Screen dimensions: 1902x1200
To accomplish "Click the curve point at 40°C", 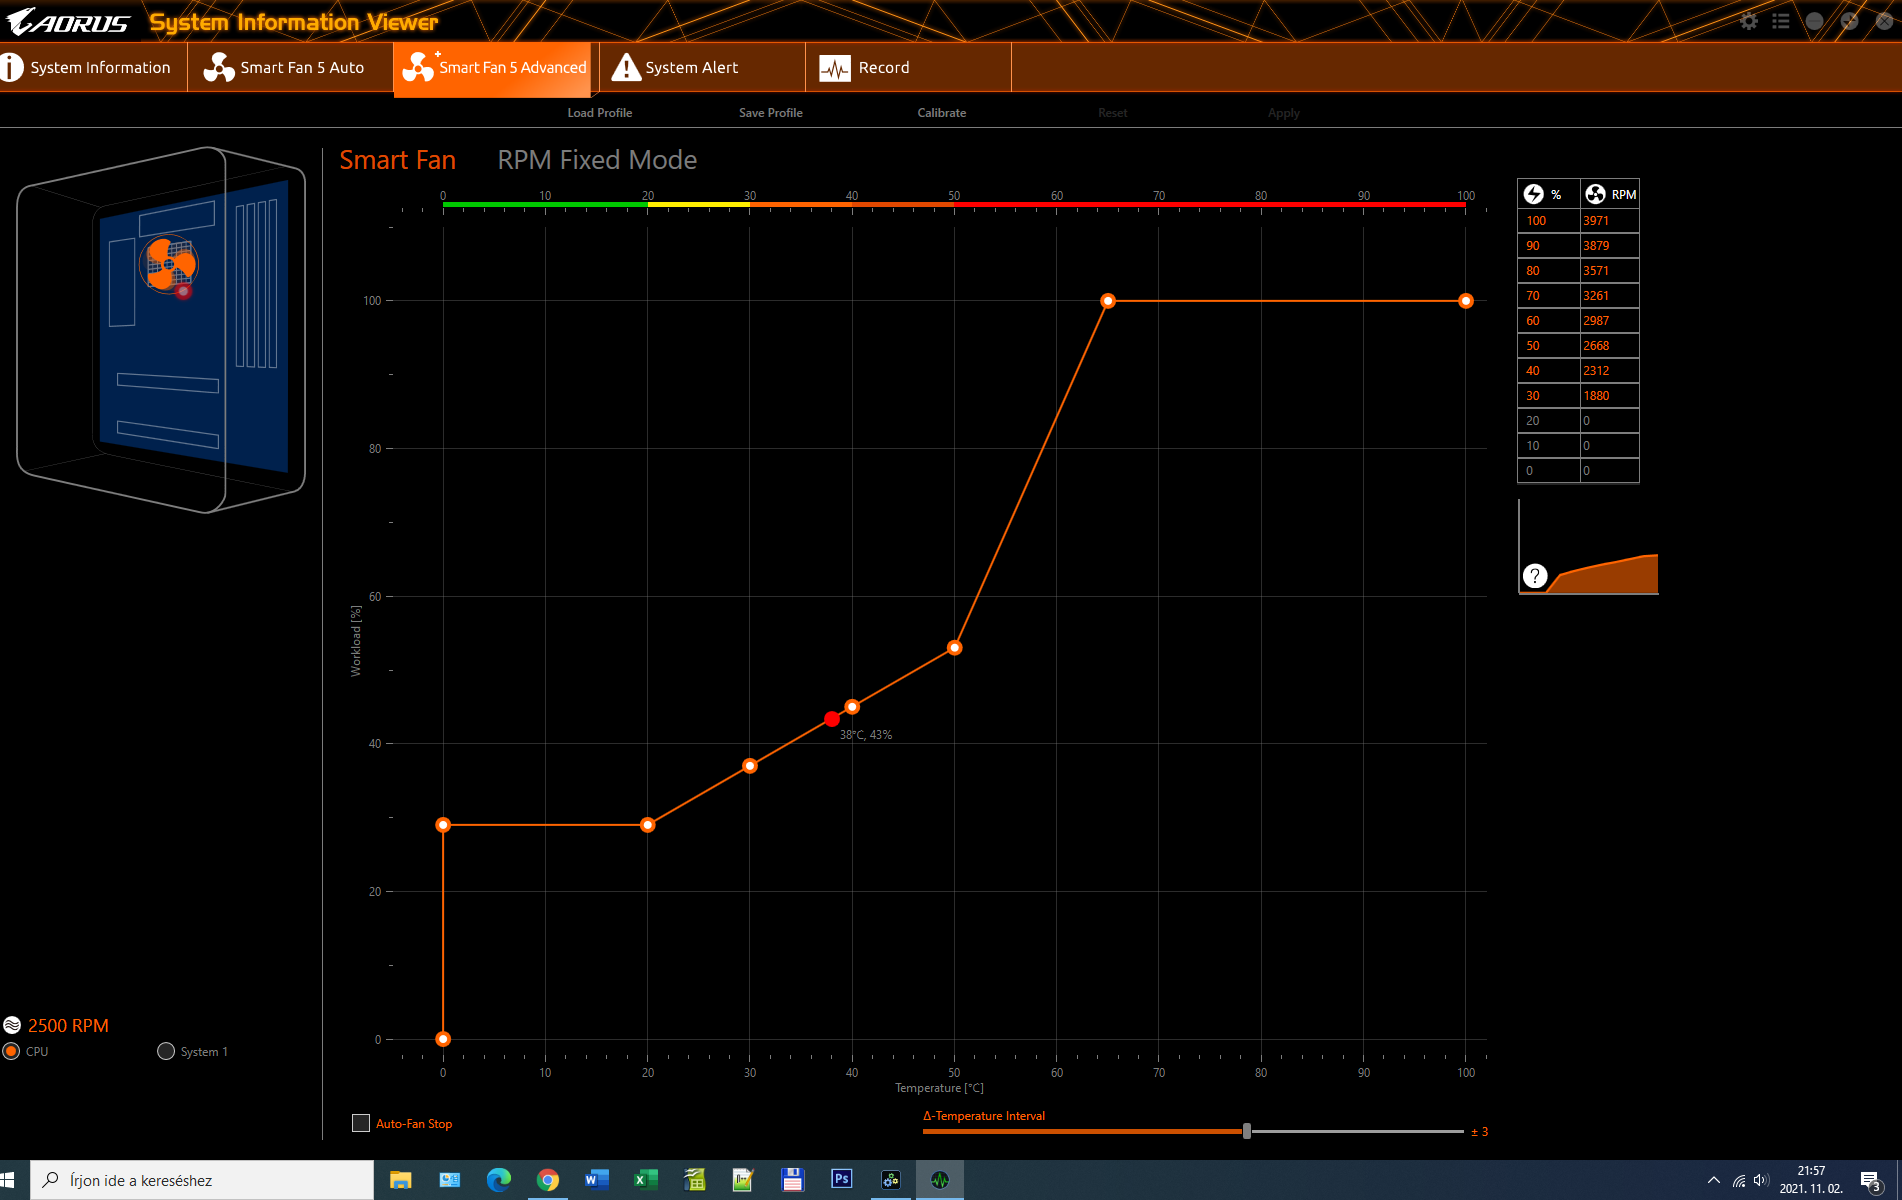I will pyautogui.click(x=852, y=707).
